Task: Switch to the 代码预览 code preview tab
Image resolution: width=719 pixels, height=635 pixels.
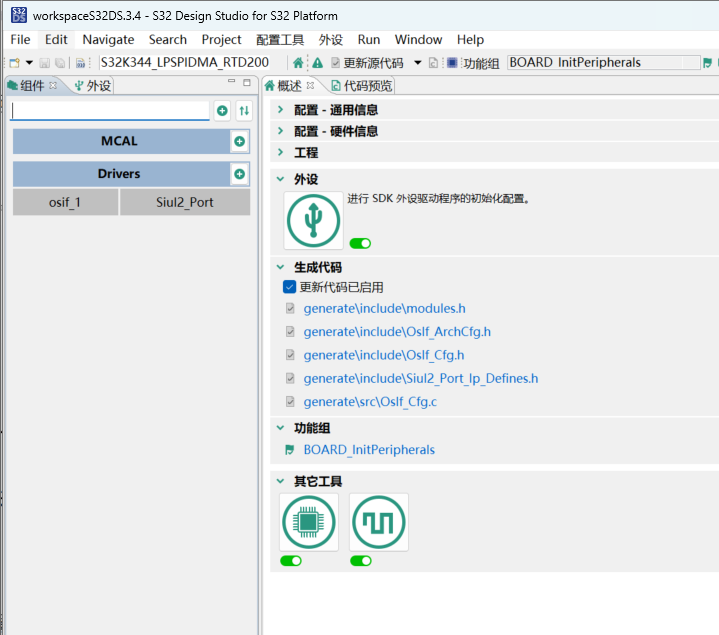Action: coord(362,86)
